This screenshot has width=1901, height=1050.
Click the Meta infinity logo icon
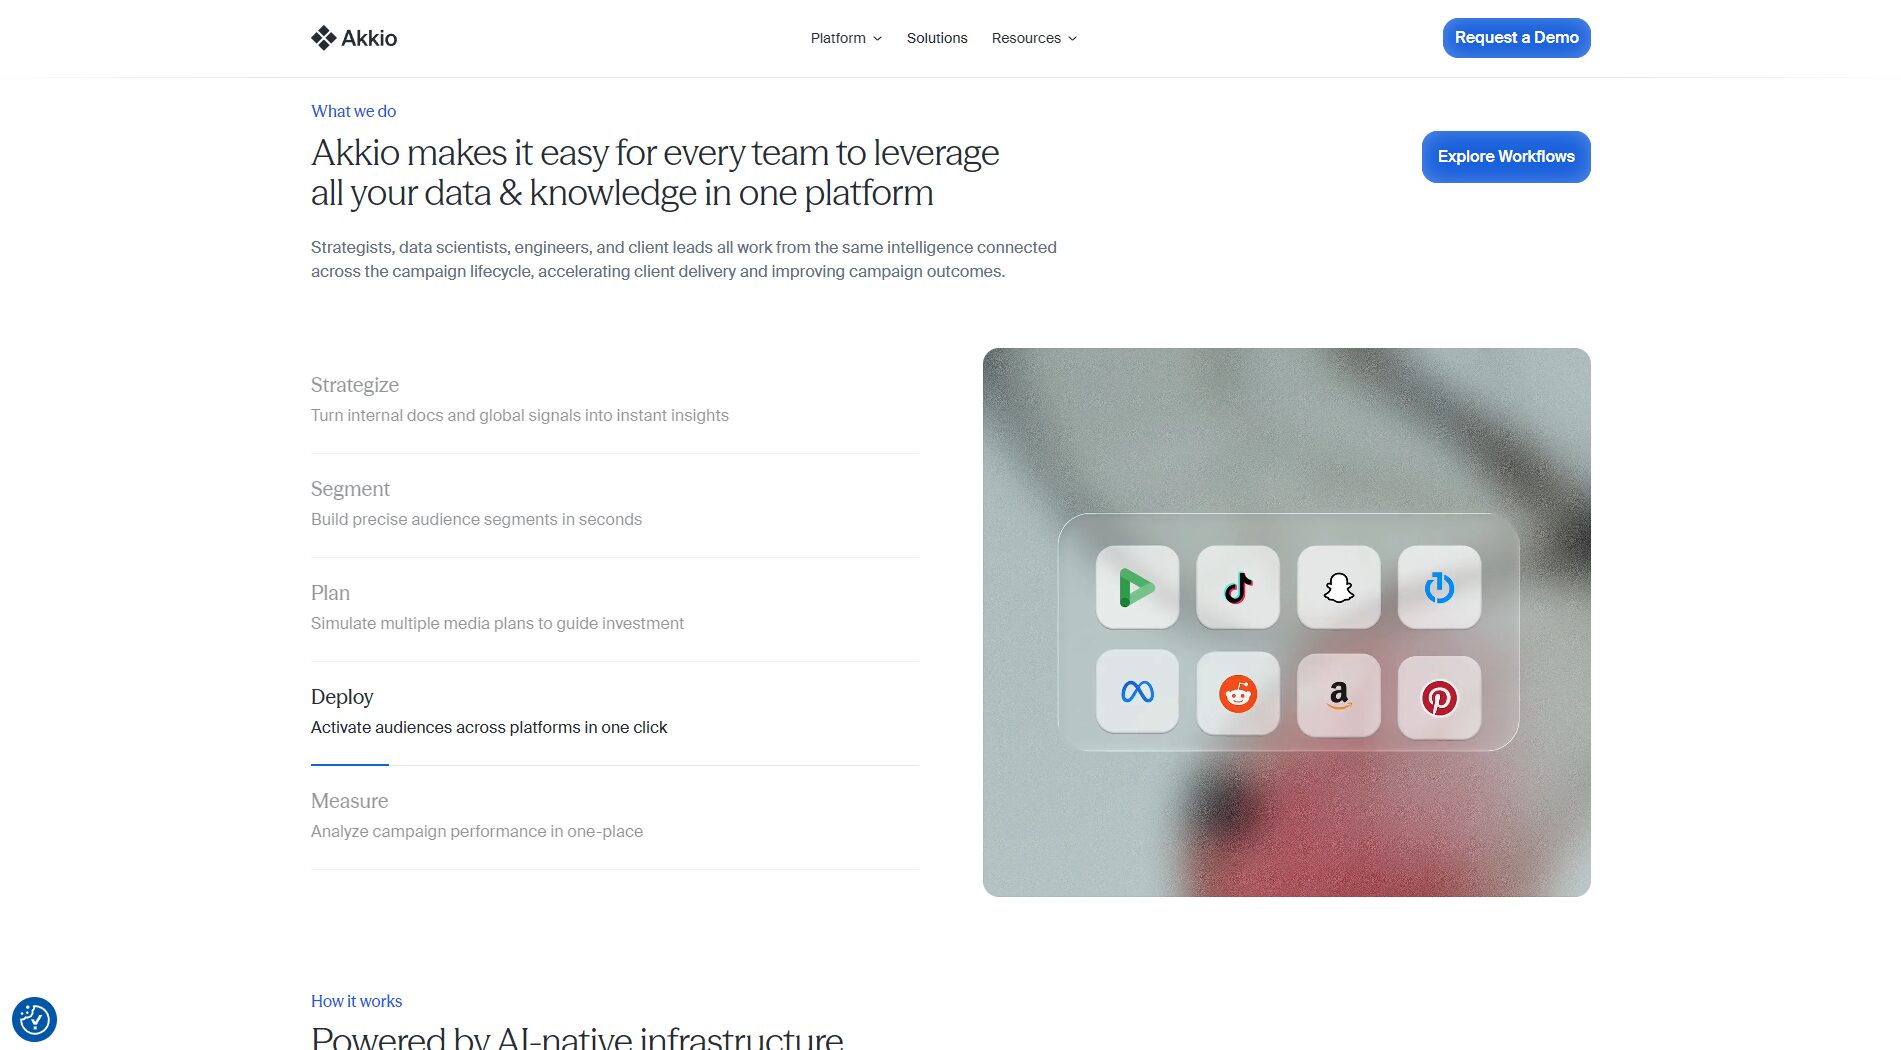point(1137,692)
